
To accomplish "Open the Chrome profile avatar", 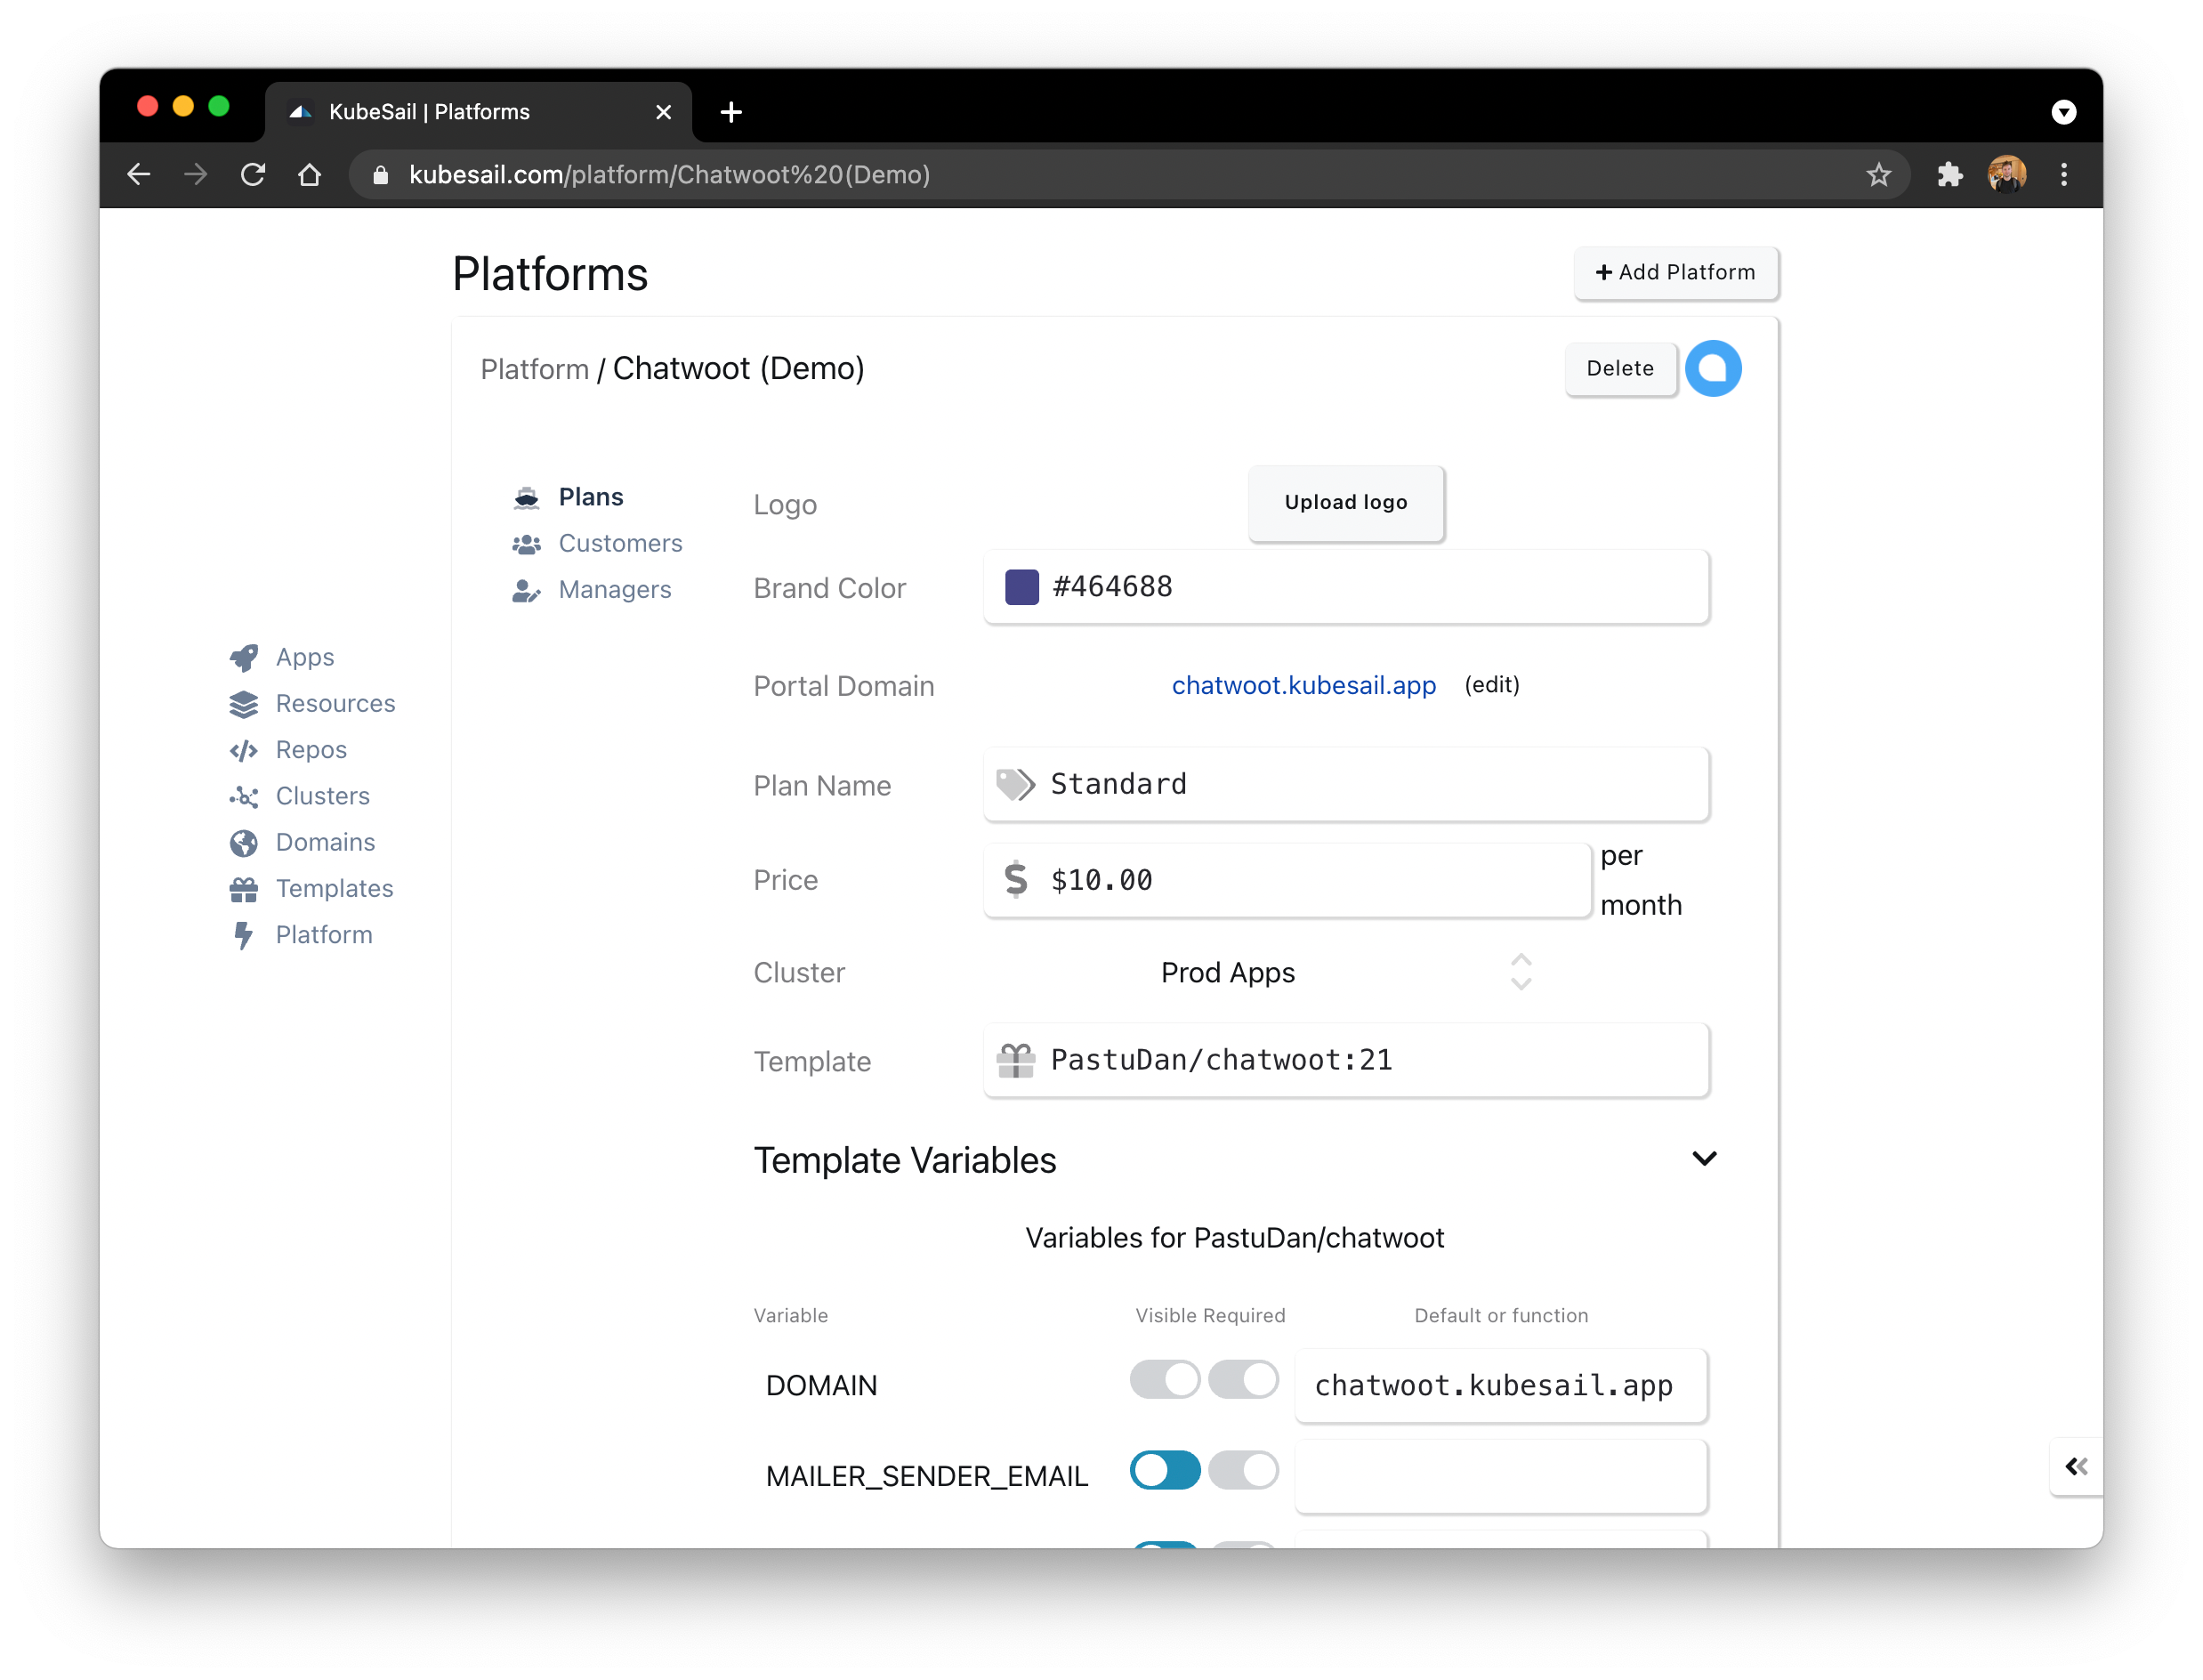I will pyautogui.click(x=2006, y=175).
